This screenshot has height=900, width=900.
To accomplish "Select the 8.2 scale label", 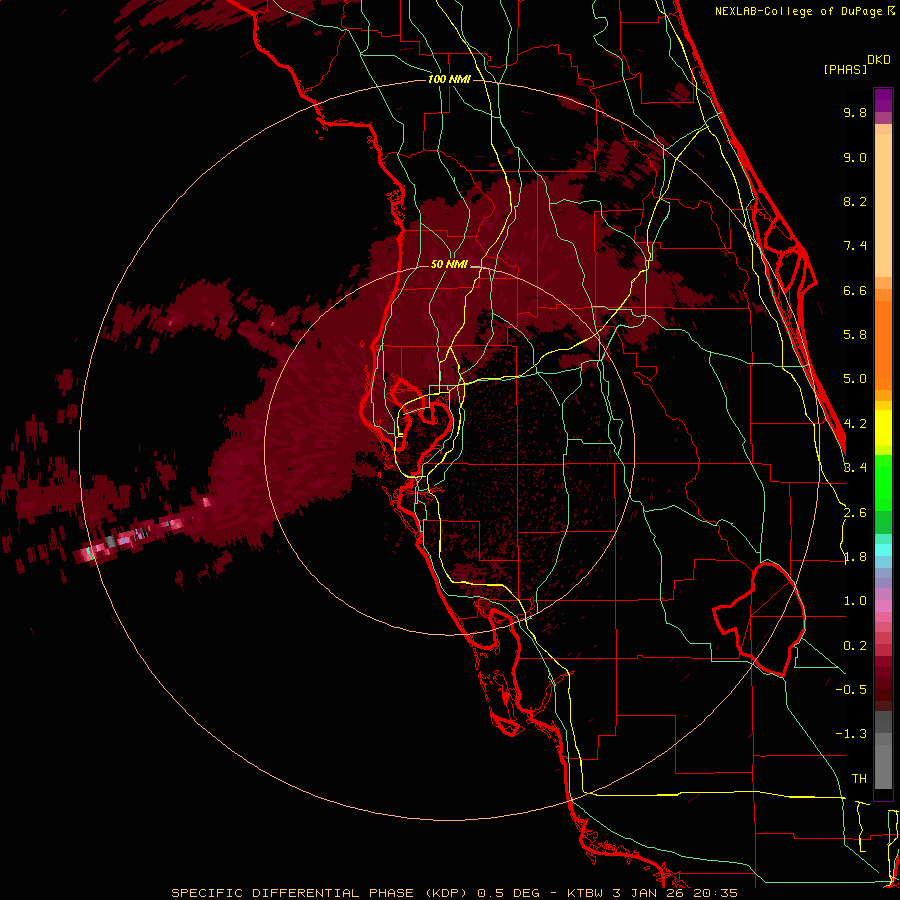I will (x=855, y=201).
